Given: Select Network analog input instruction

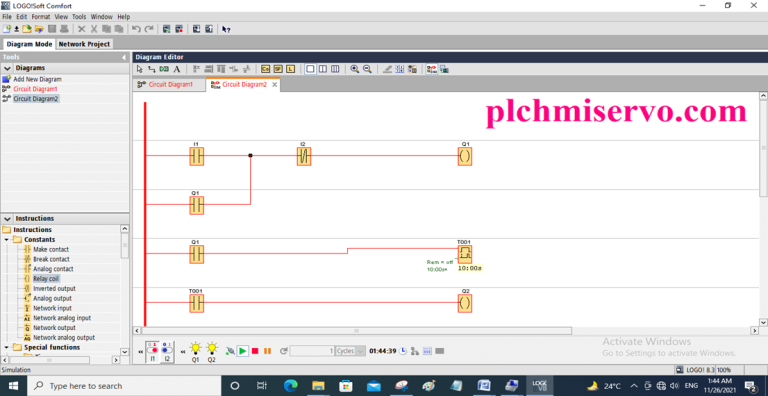Looking at the screenshot, I should pos(62,318).
